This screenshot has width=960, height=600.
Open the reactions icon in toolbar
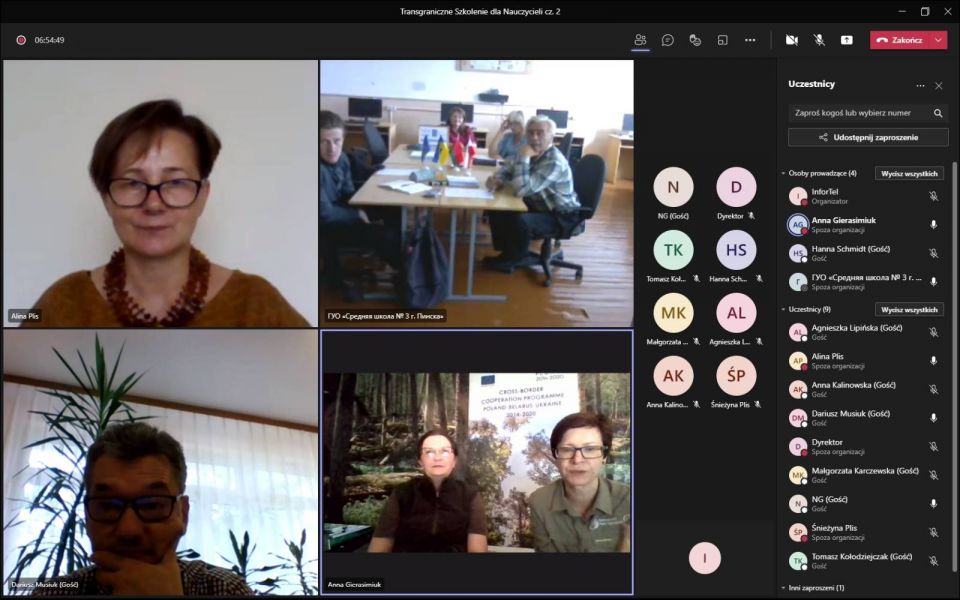pos(695,40)
